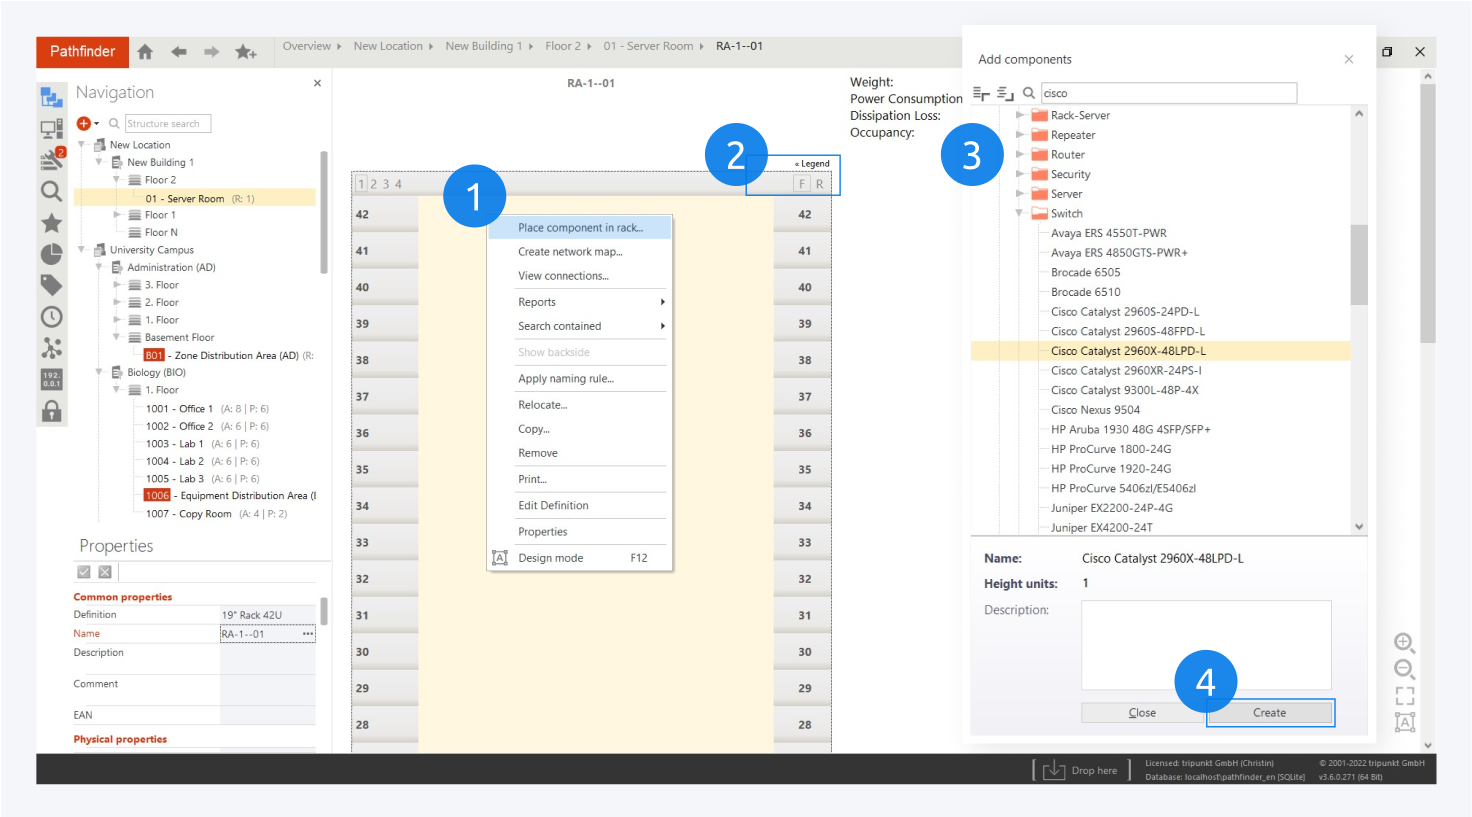The image size is (1472, 817).
Task: Open the favorites star in the sidebar
Action: tap(51, 223)
